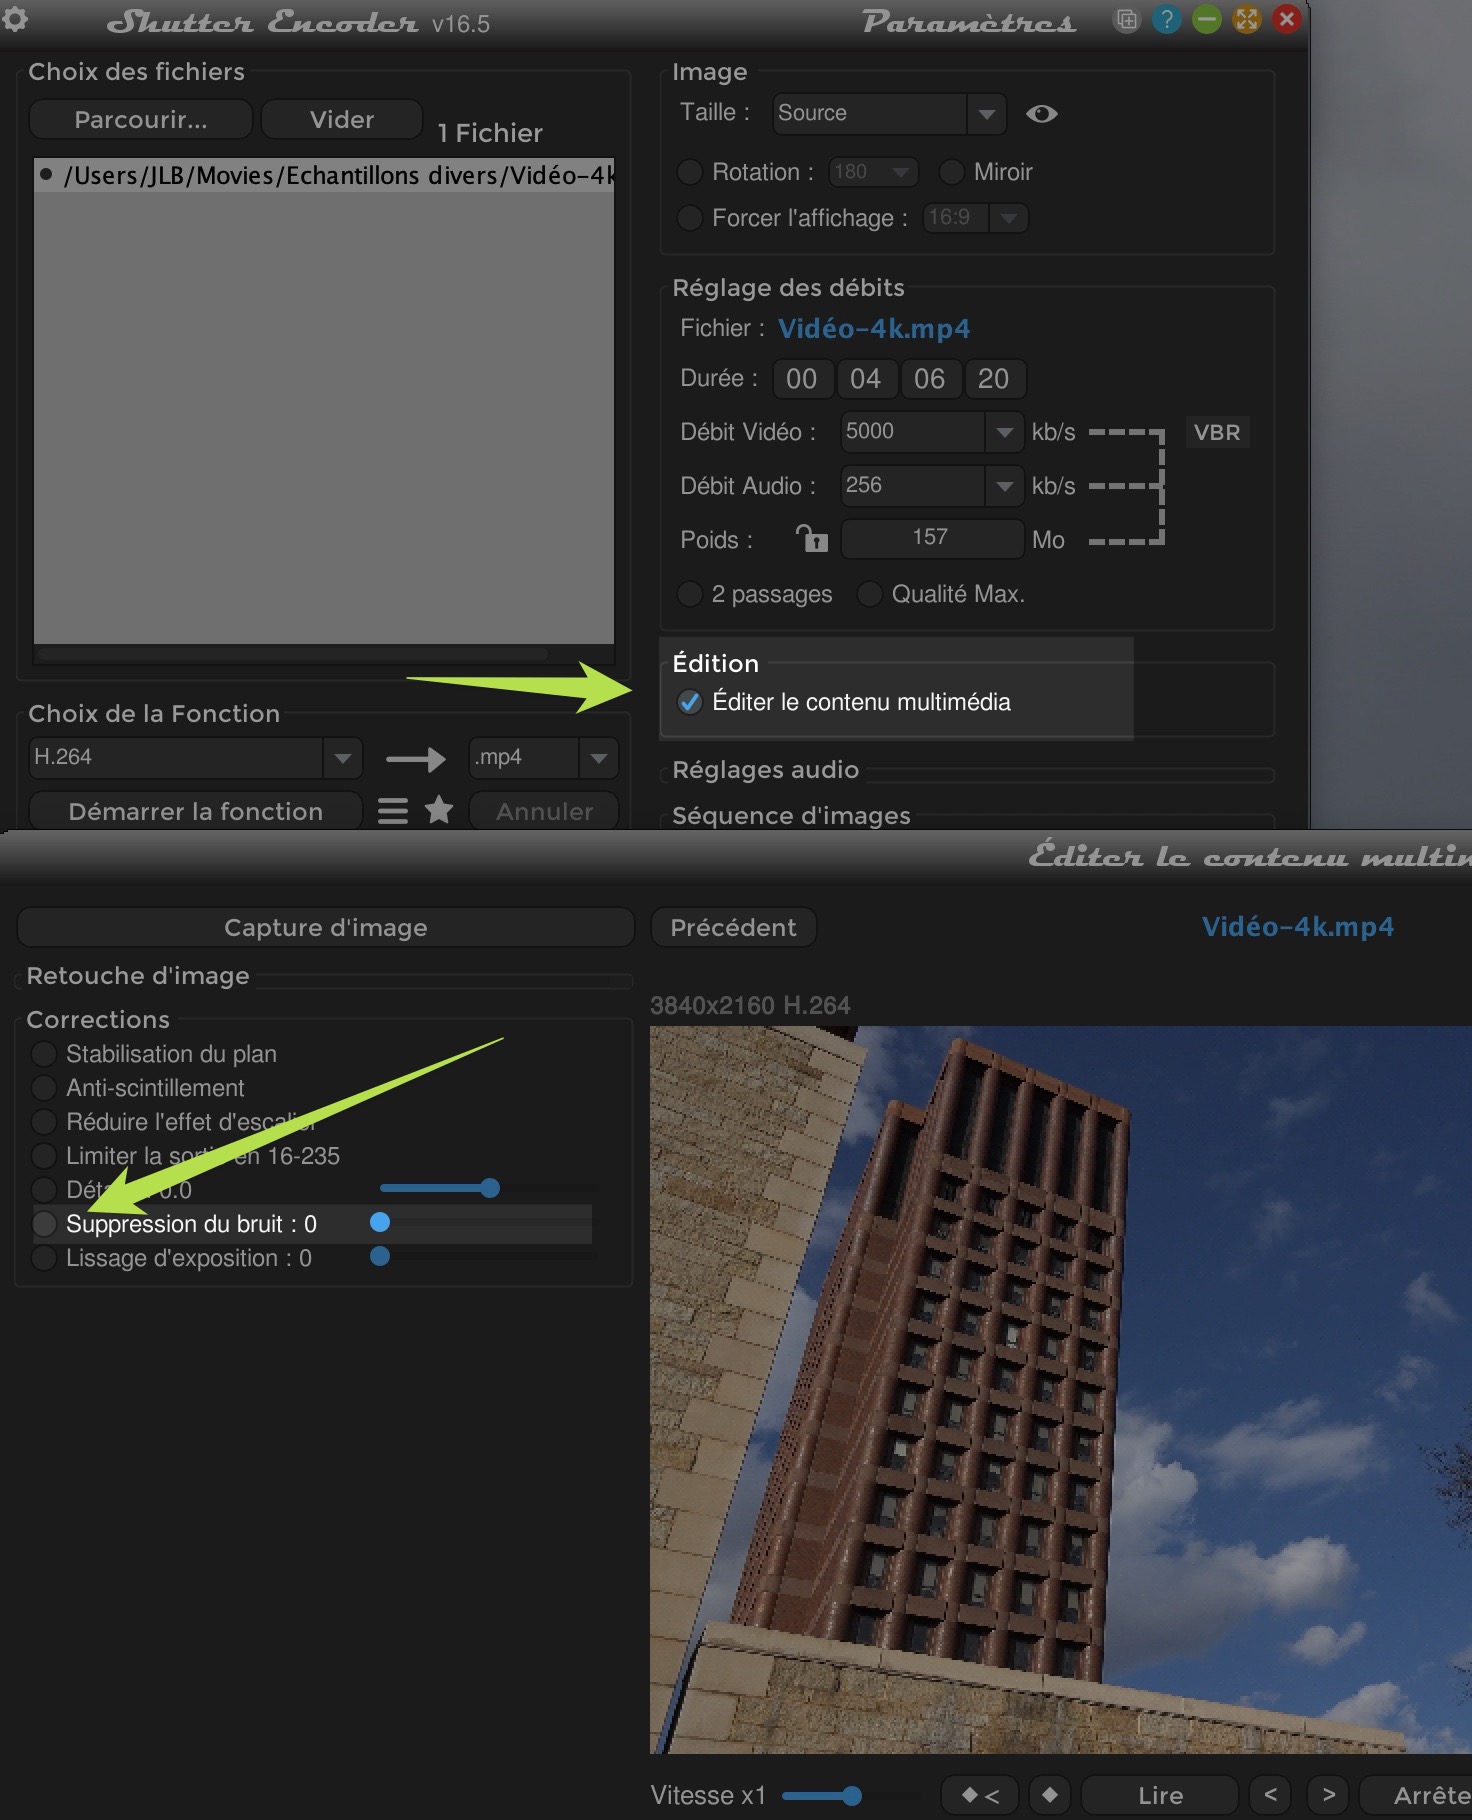This screenshot has width=1472, height=1820.
Task: Click the blue help question mark icon
Action: [x=1166, y=20]
